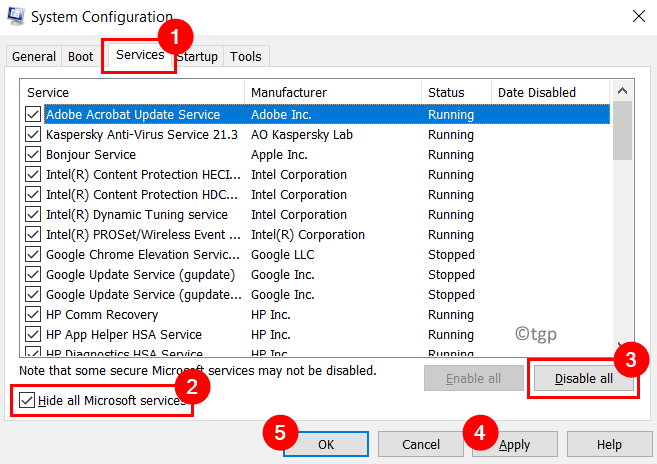Switch to the General tab
657x464 pixels.
tap(34, 56)
